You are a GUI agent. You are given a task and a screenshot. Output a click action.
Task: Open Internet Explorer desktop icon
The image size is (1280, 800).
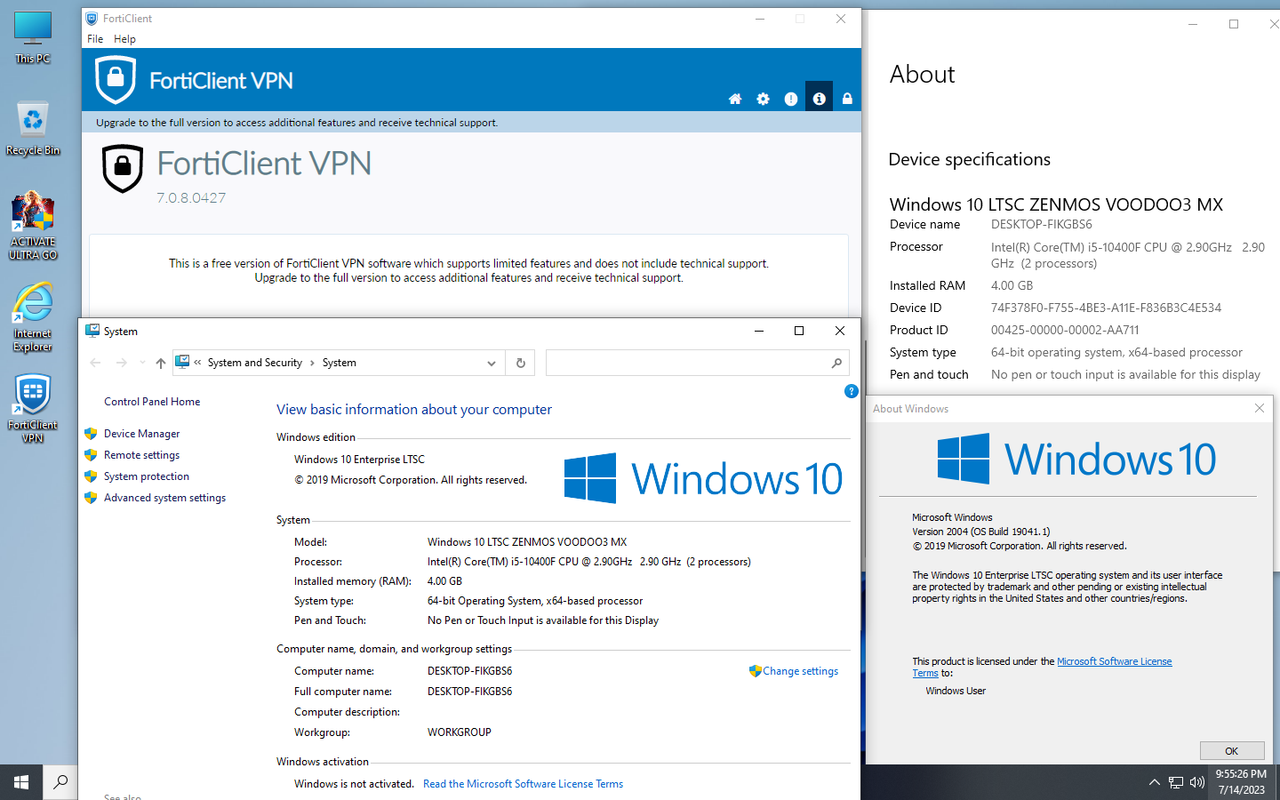click(x=33, y=318)
